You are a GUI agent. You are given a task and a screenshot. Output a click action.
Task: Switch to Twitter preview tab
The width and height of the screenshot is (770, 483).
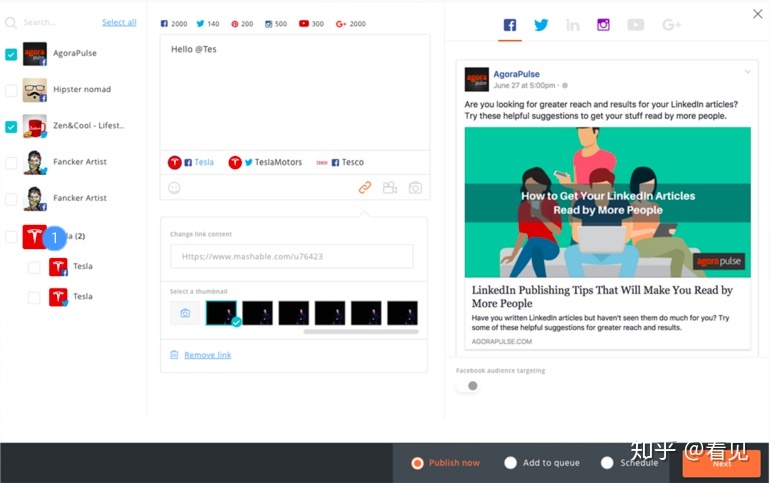541,25
